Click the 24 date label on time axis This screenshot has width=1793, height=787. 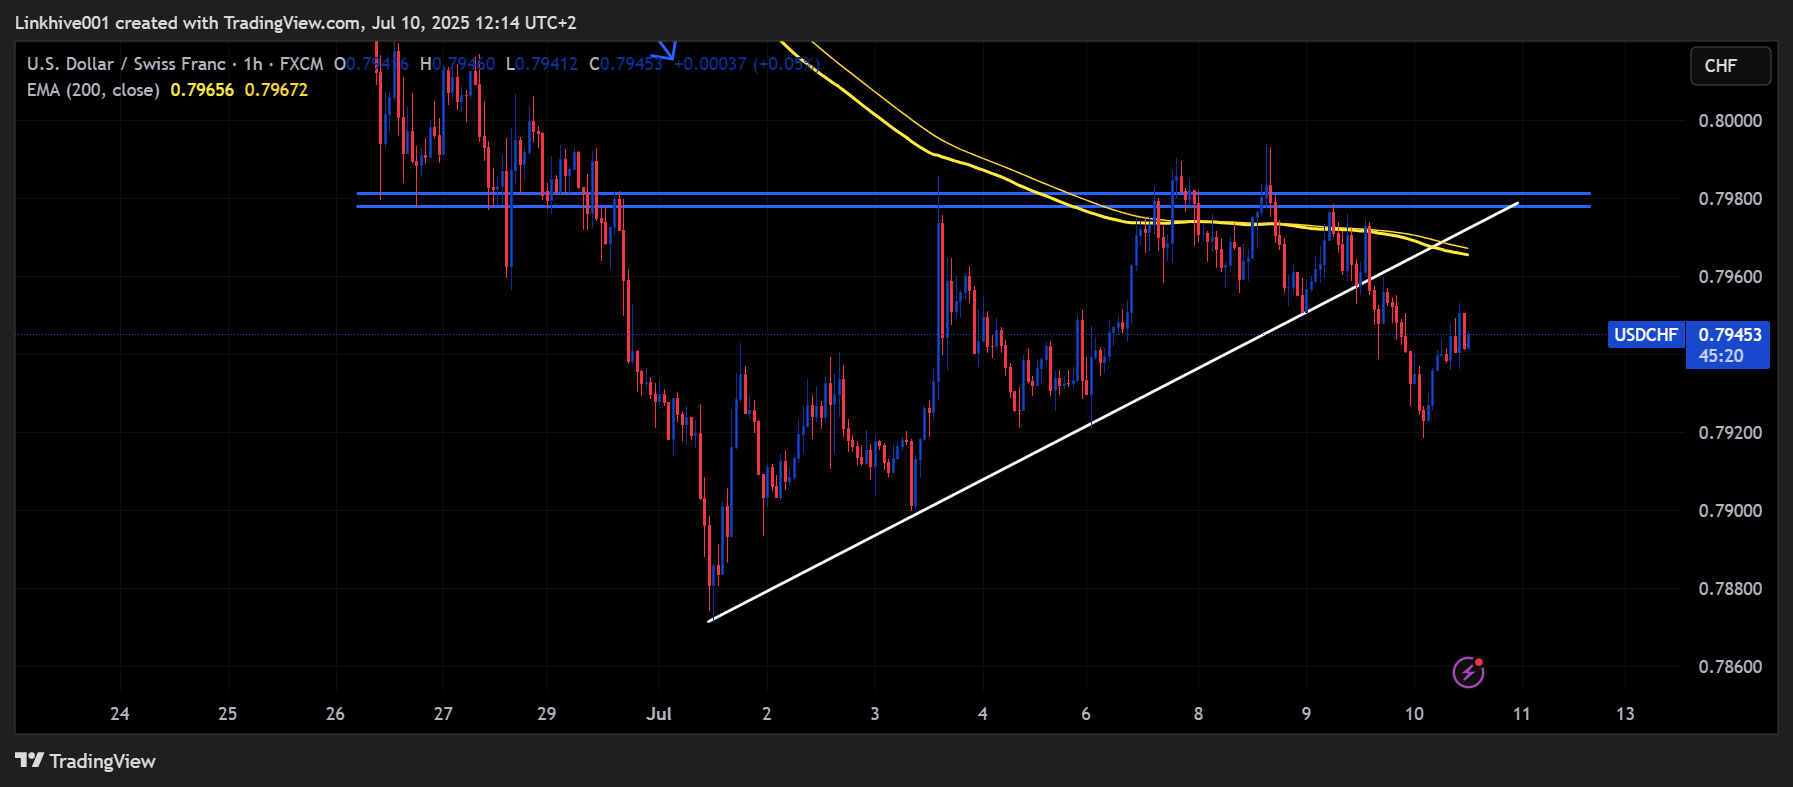[120, 714]
